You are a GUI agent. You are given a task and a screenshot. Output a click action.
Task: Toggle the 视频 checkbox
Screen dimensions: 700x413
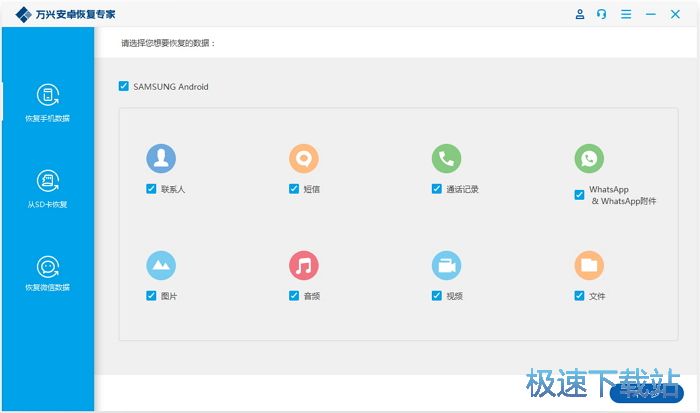coord(437,296)
